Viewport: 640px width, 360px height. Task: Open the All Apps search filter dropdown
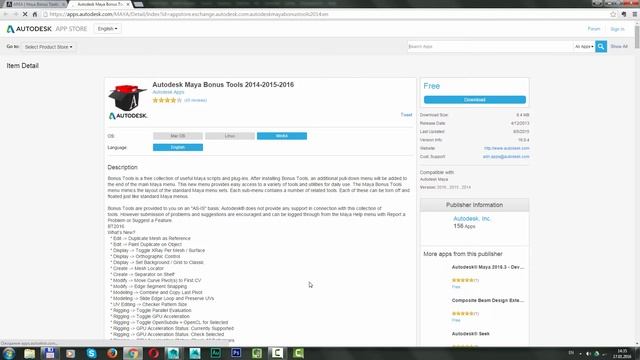click(584, 47)
